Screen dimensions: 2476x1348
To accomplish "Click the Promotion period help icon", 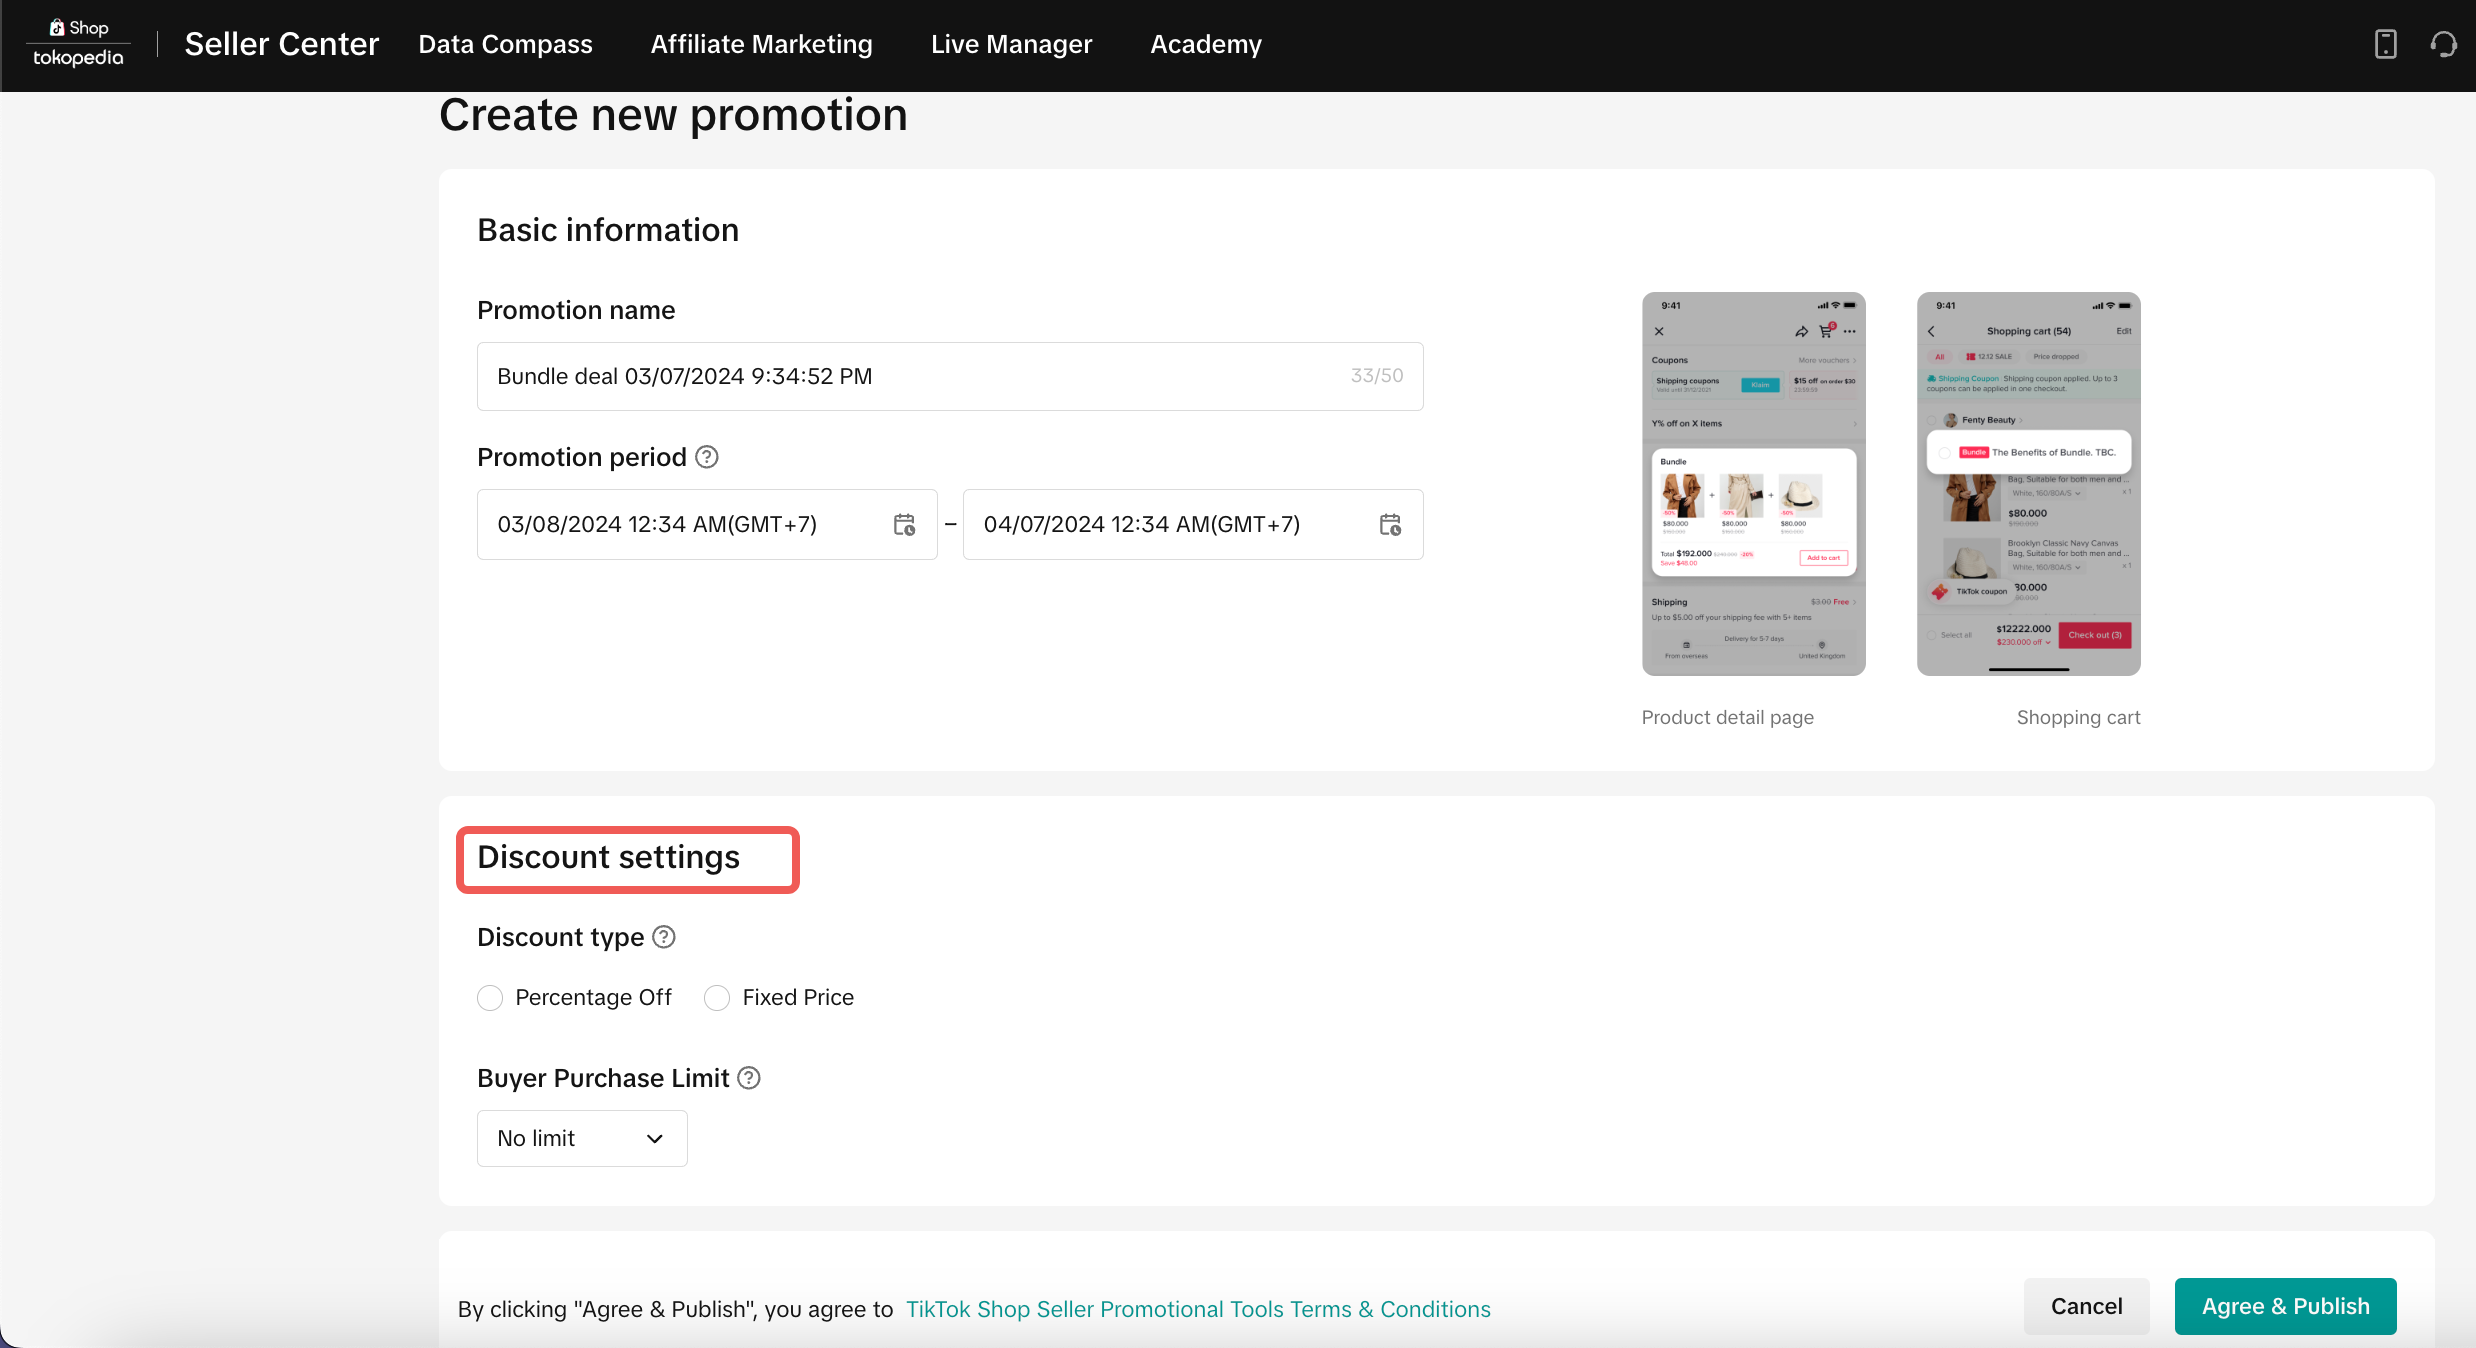I will point(707,457).
